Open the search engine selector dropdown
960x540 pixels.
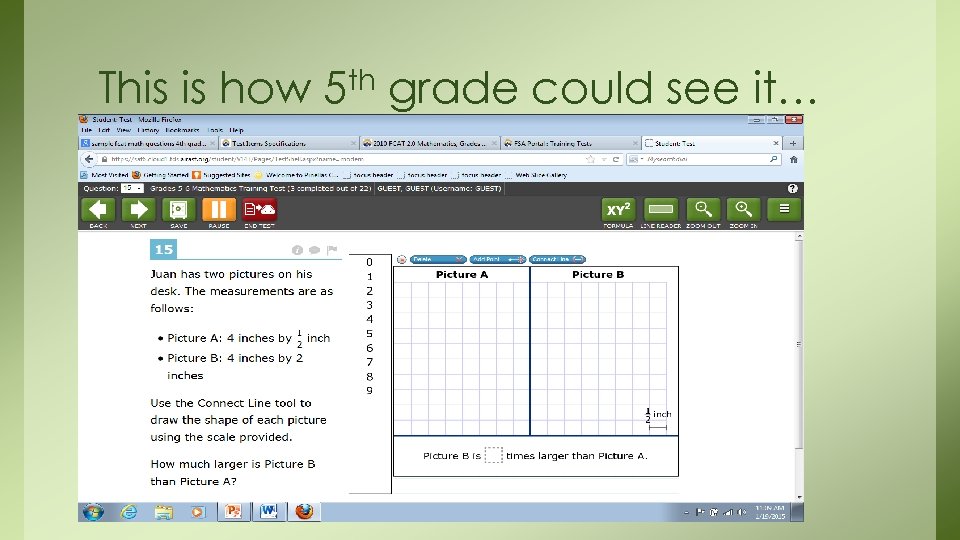tap(636, 159)
